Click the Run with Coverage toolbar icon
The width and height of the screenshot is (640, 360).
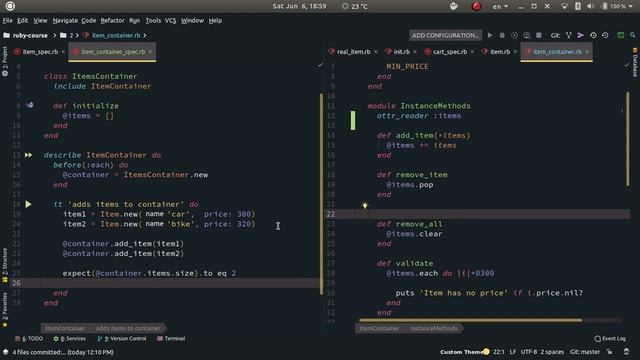pyautogui.click(x=514, y=36)
